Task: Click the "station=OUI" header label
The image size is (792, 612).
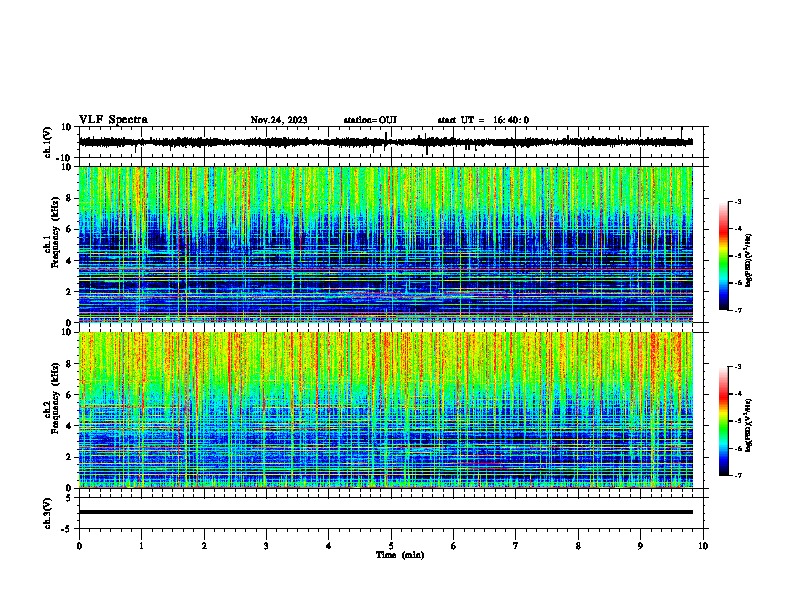Action: click(x=370, y=120)
